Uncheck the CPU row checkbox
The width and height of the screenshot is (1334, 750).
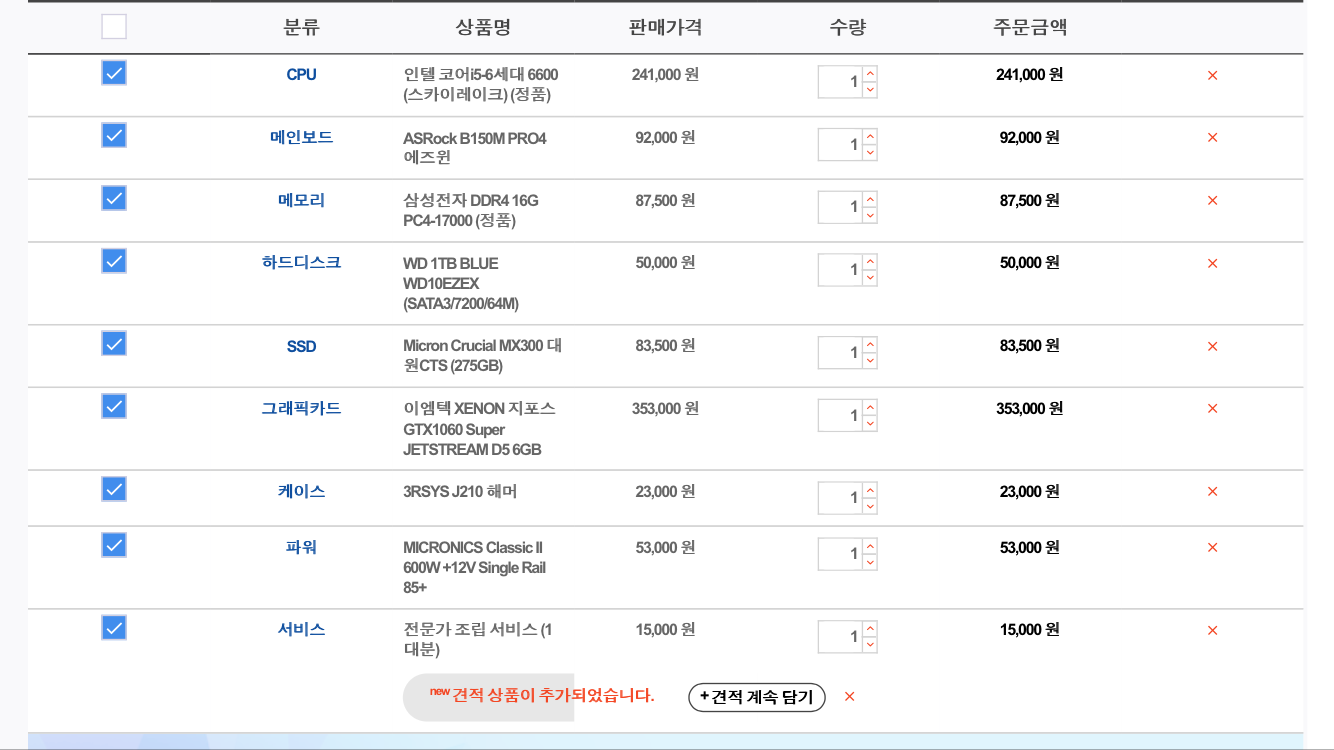(114, 73)
